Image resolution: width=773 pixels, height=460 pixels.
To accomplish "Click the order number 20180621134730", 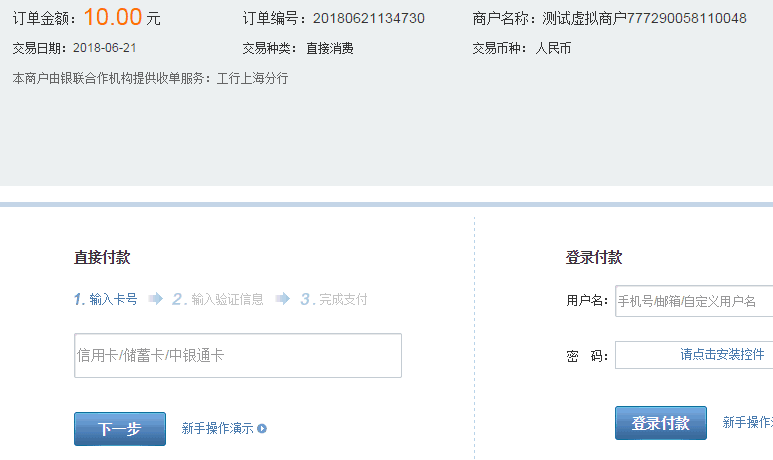I will [368, 18].
